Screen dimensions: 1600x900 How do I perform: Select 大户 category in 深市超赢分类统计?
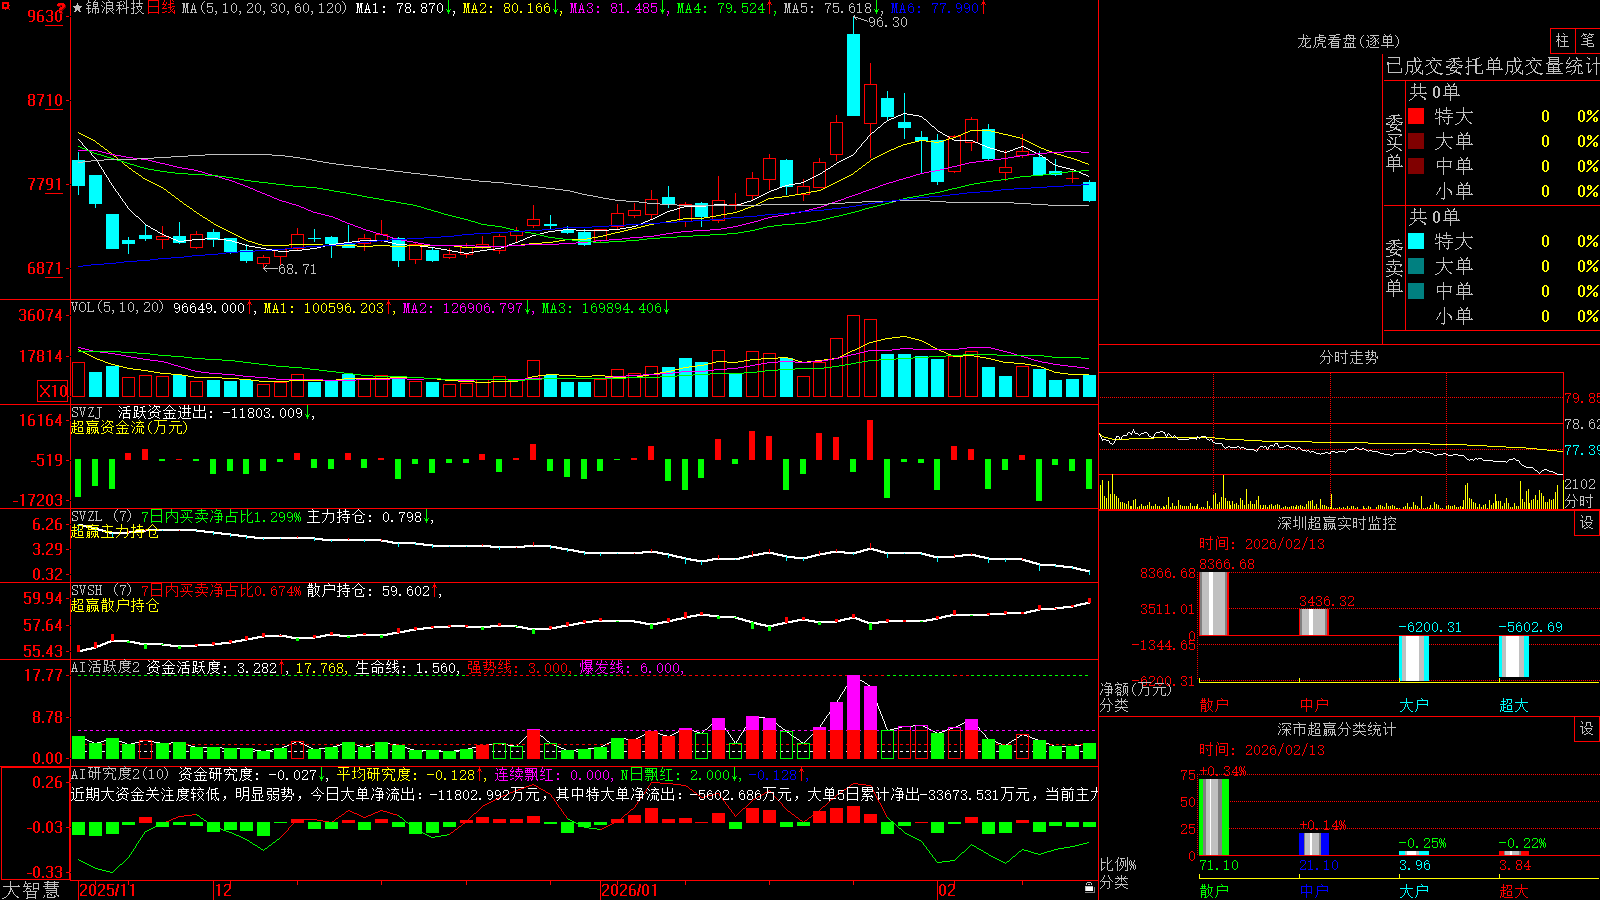coord(1414,891)
